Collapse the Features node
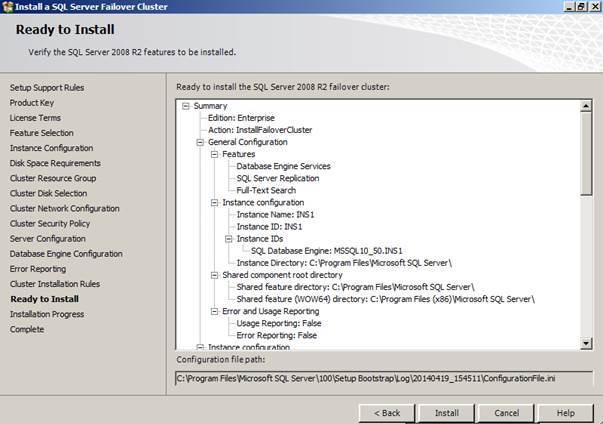Viewport: 603px width, 424px height. point(214,154)
